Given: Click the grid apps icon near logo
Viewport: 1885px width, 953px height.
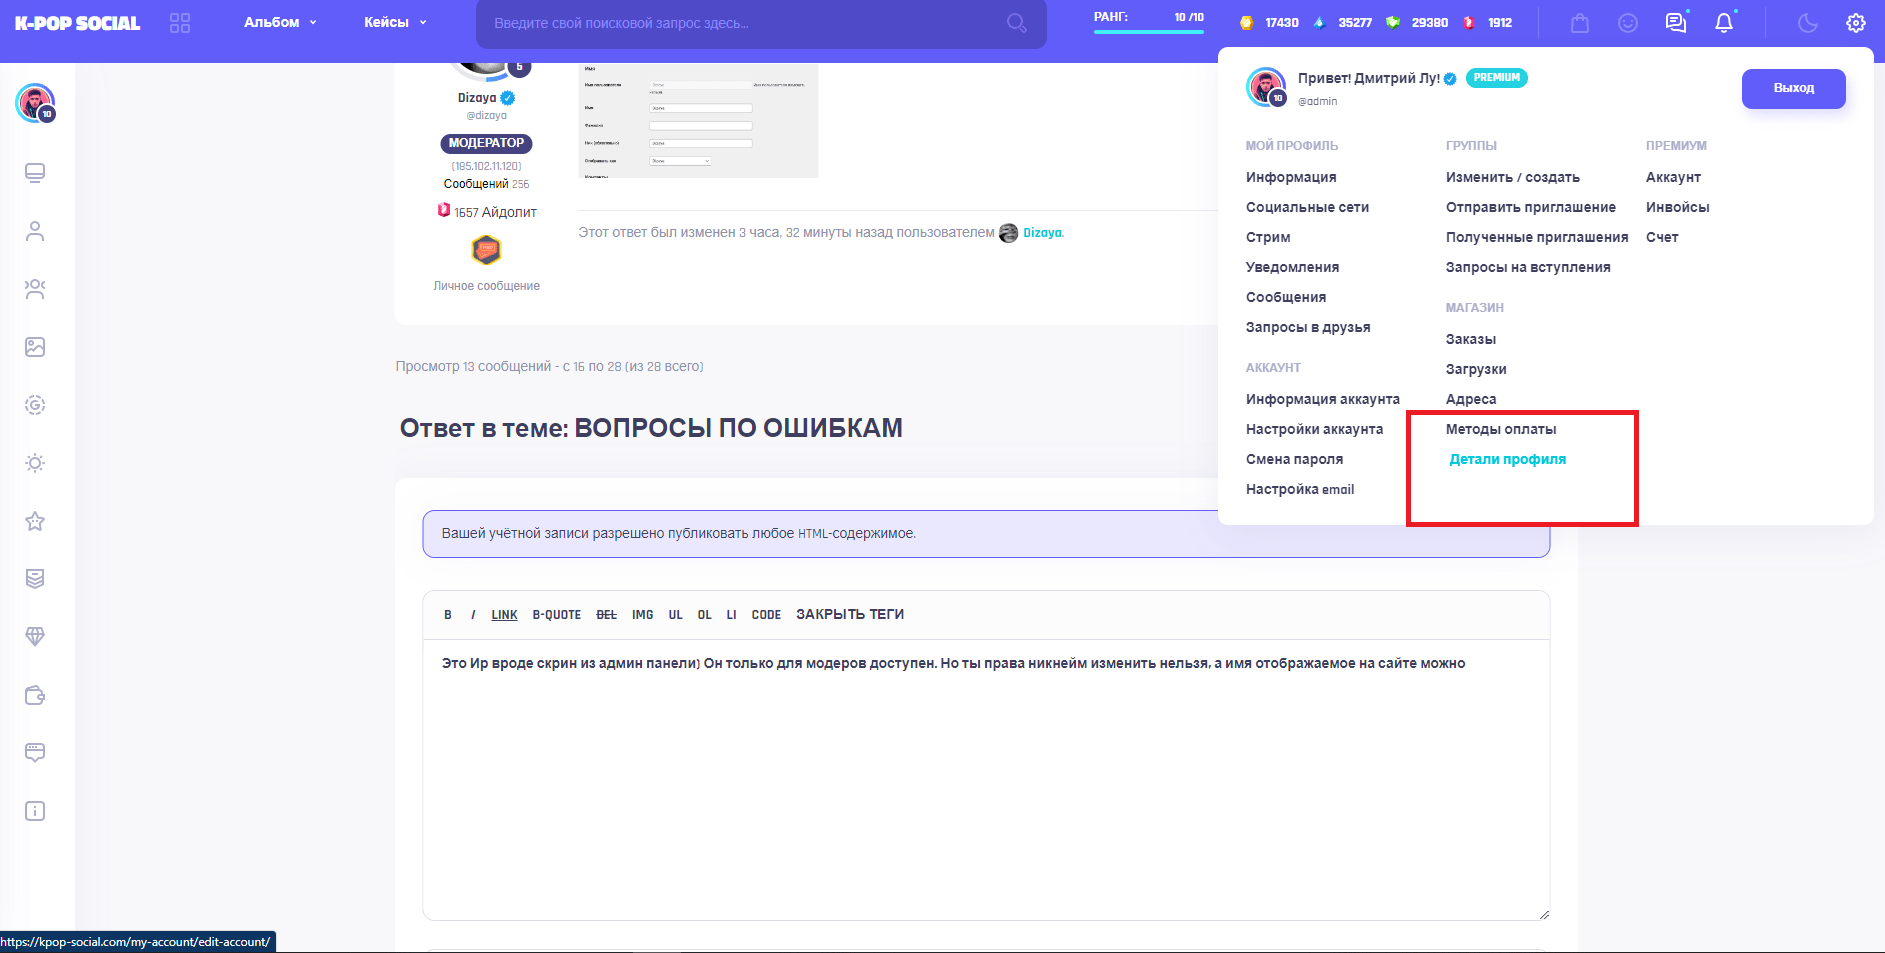Looking at the screenshot, I should pos(180,23).
